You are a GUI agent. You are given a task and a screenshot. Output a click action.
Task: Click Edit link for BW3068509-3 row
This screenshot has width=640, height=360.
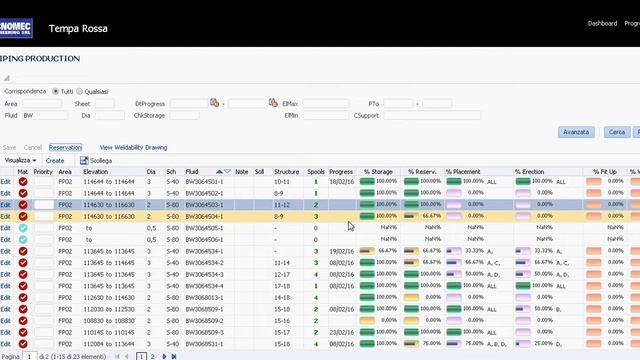click(5, 333)
